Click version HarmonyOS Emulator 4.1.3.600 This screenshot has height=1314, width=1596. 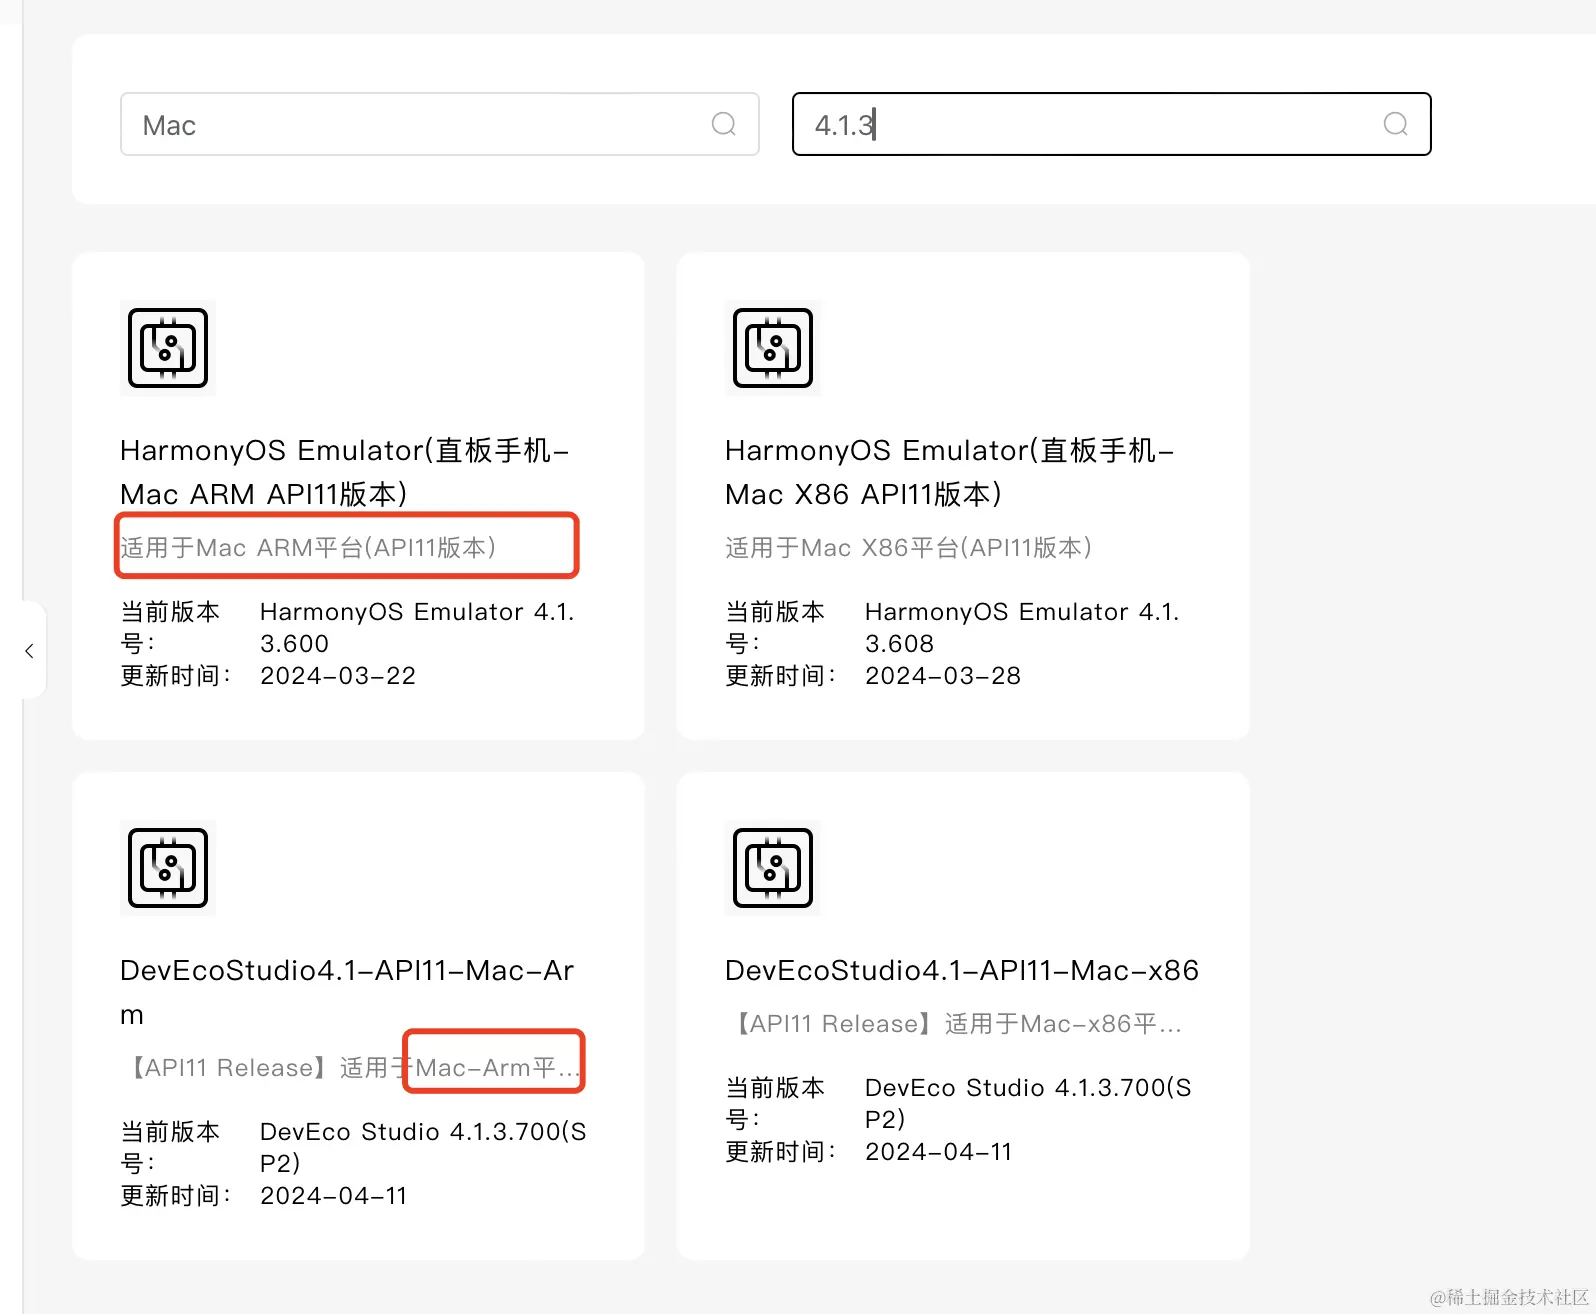(417, 627)
